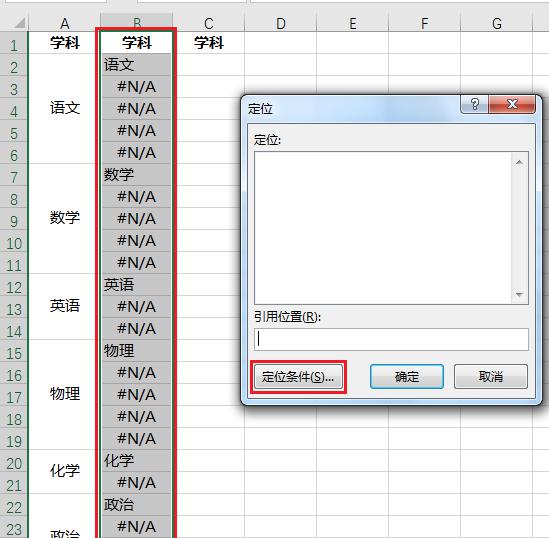Click #N/A cell in row 3

137,87
